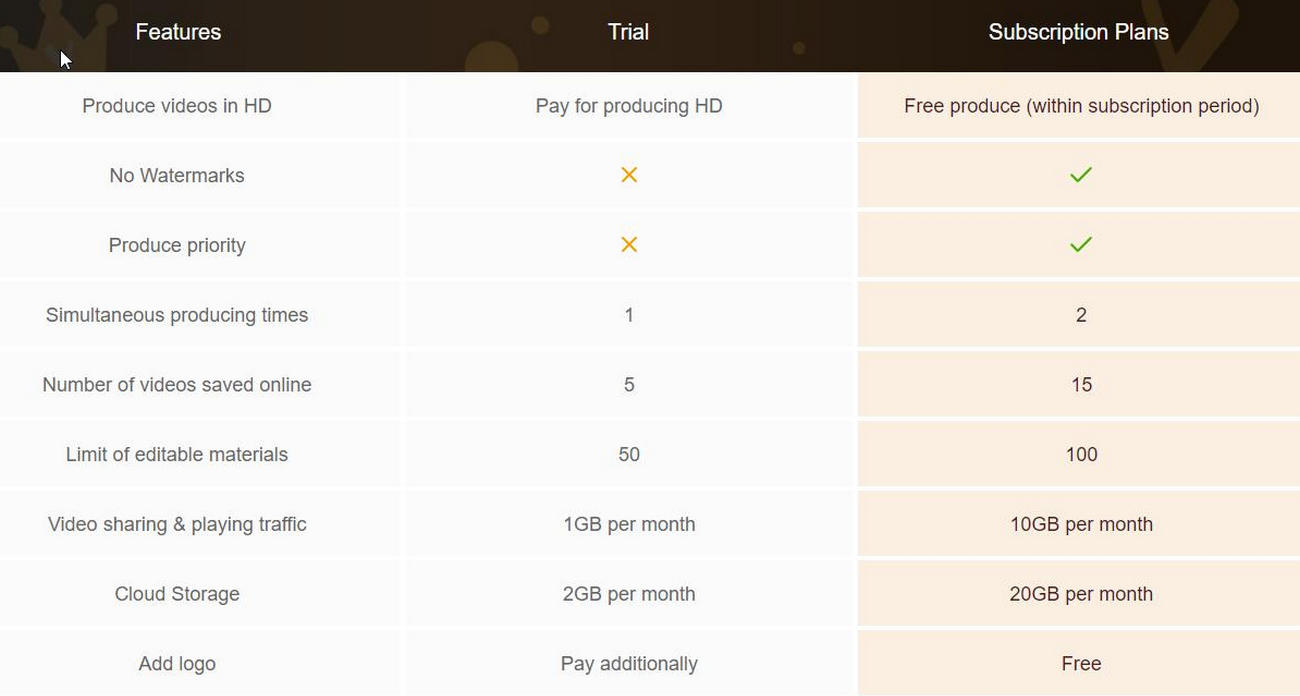Click the orange X for Produce priority trial

[629, 245]
